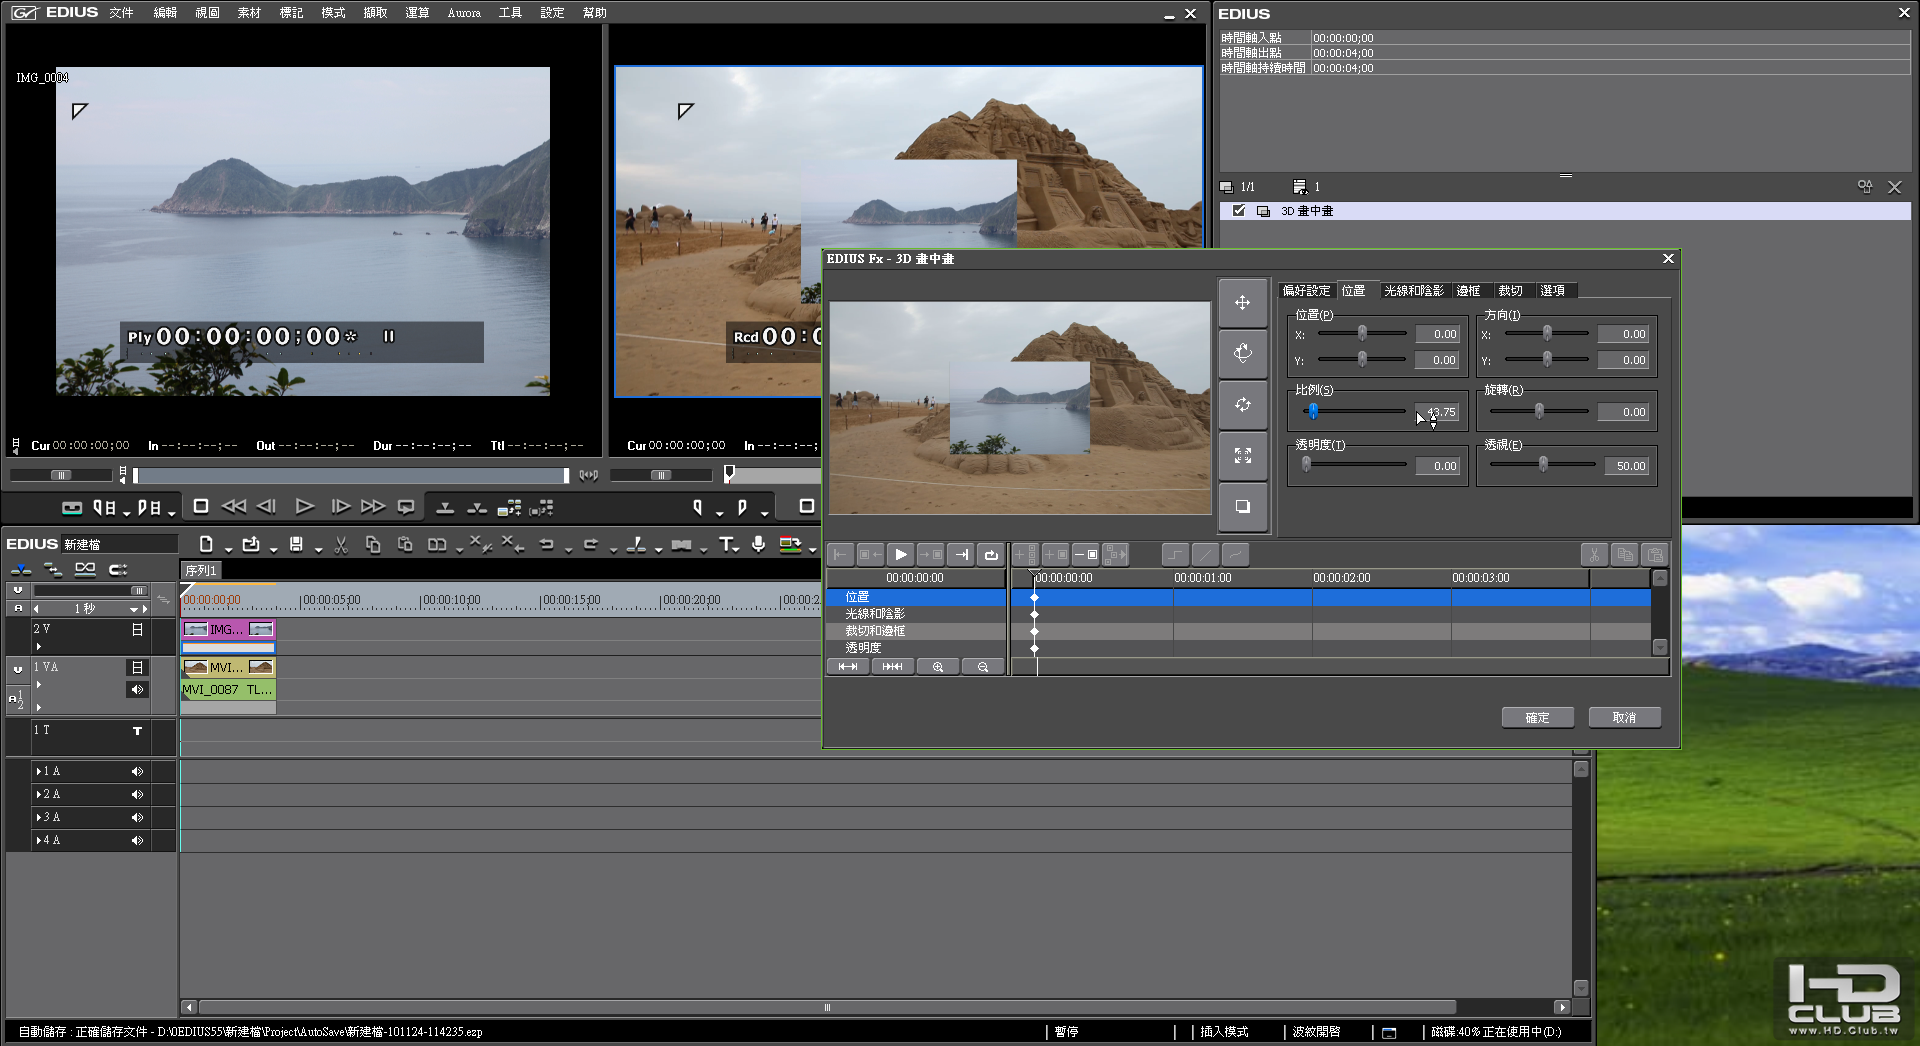Mute audio on the 1 VA track
This screenshot has height=1046, width=1920.
pyautogui.click(x=137, y=690)
